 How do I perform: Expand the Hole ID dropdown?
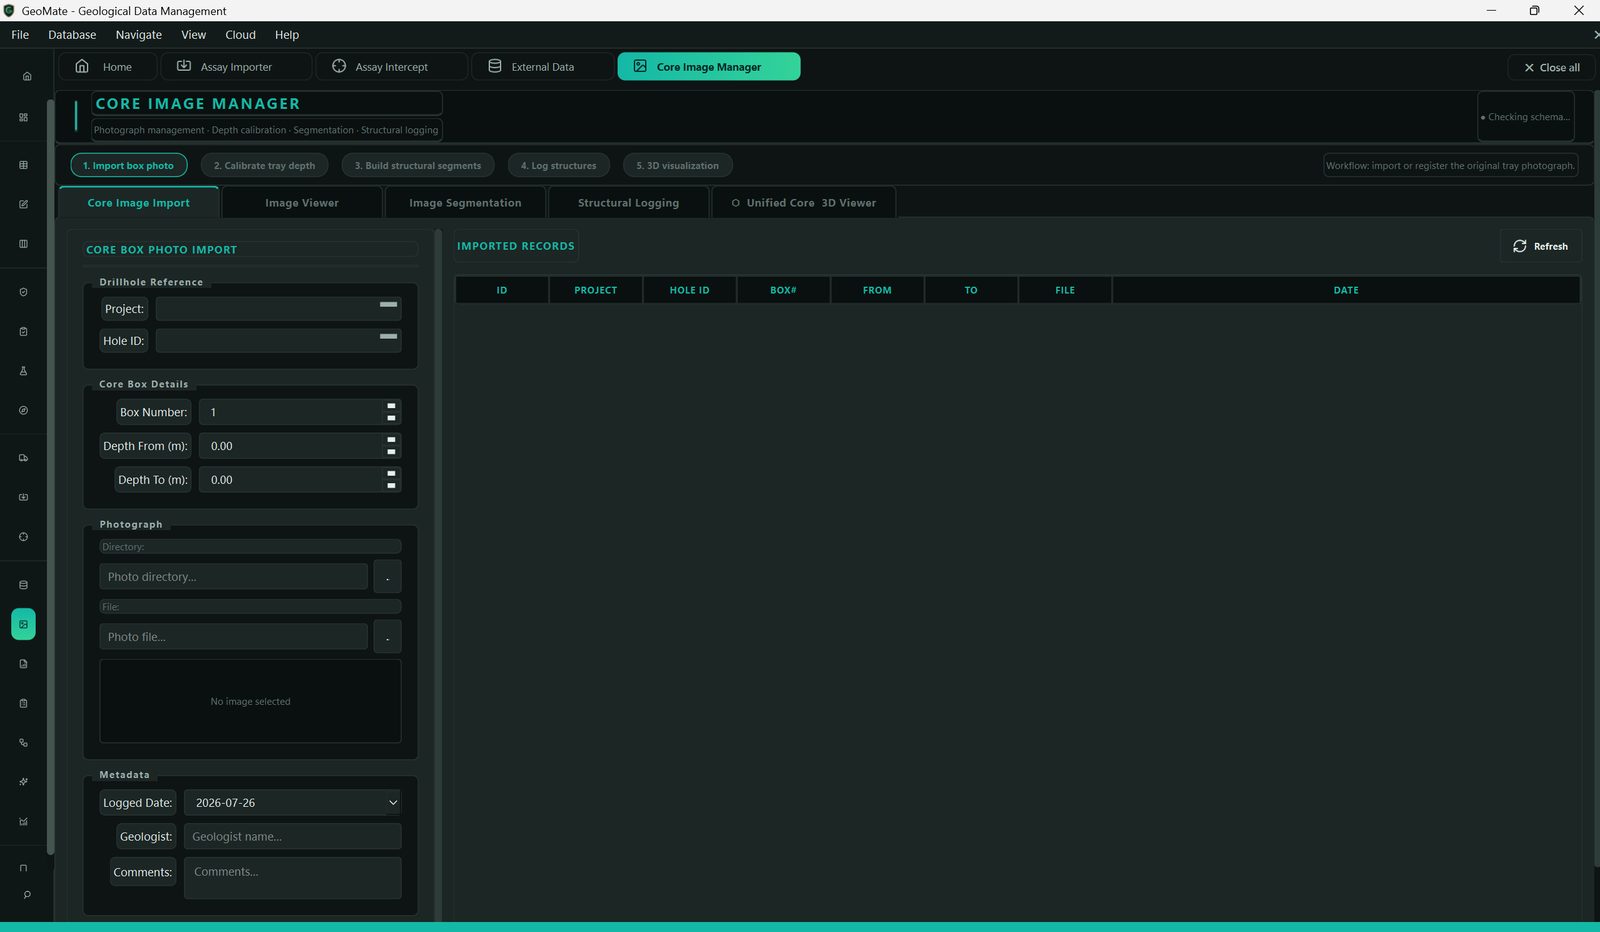[x=278, y=341]
